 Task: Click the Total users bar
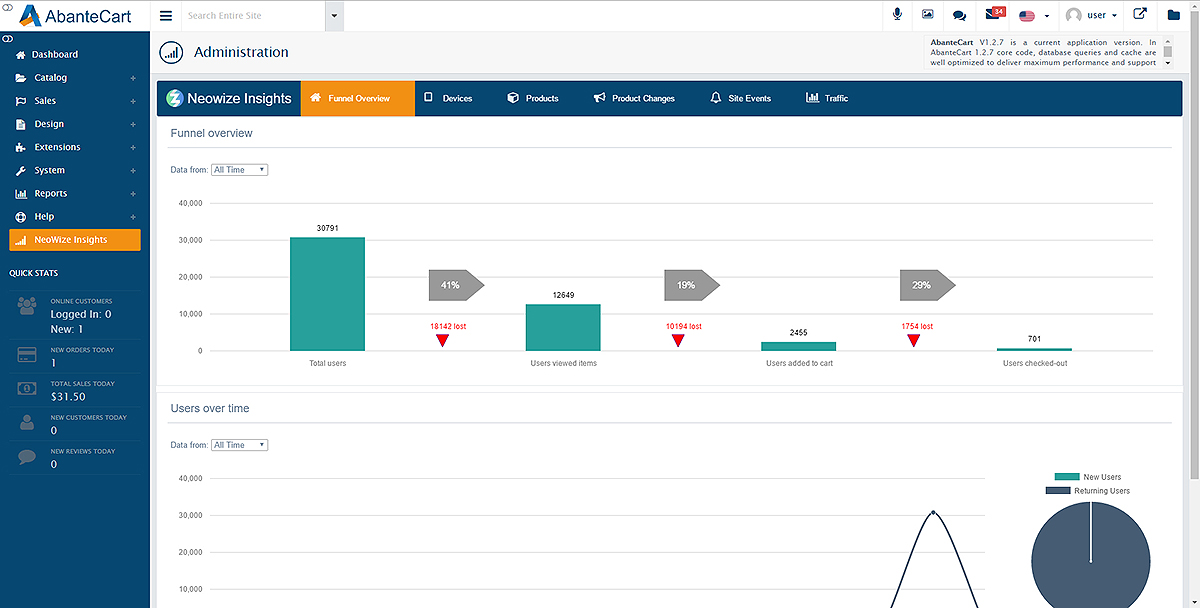point(327,294)
